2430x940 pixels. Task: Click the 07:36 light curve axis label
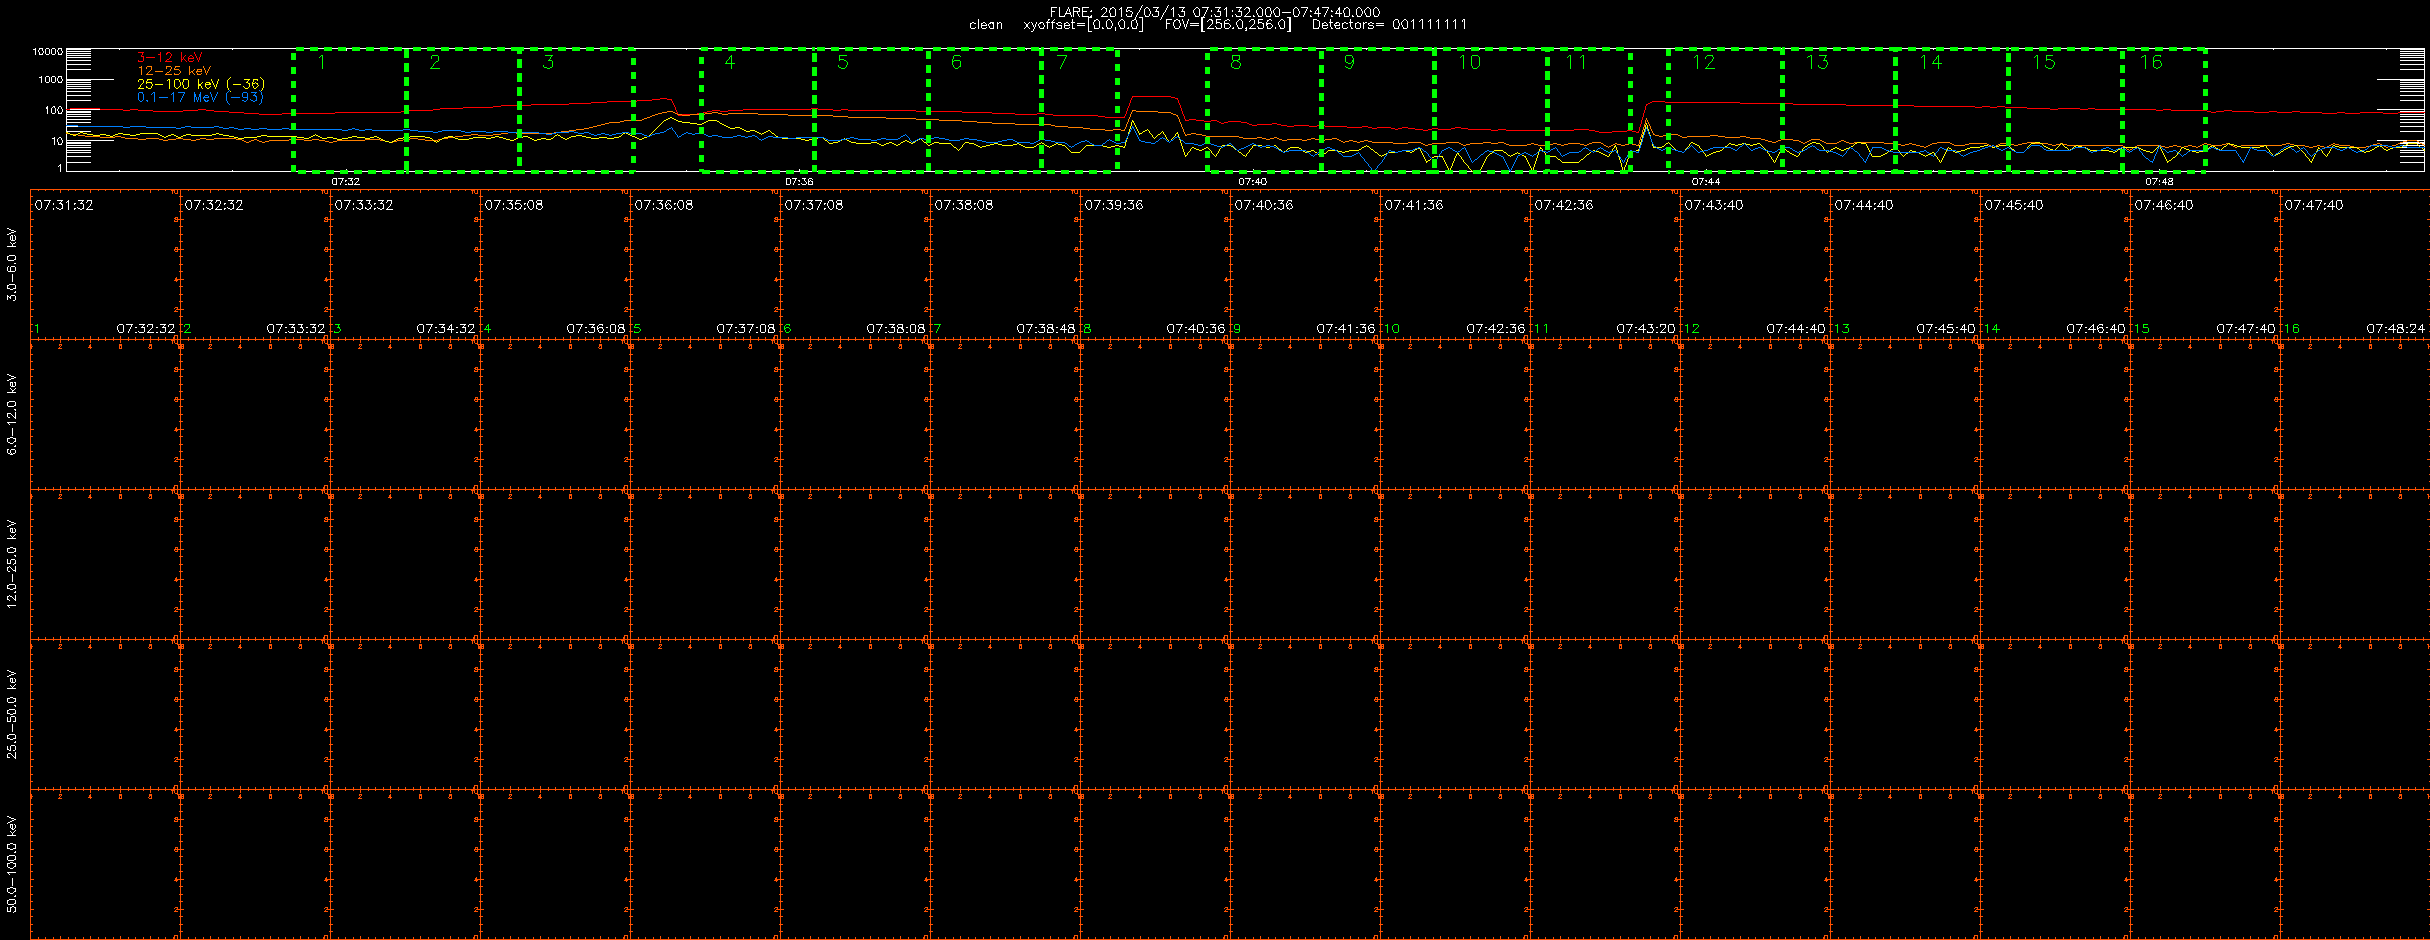coord(799,182)
